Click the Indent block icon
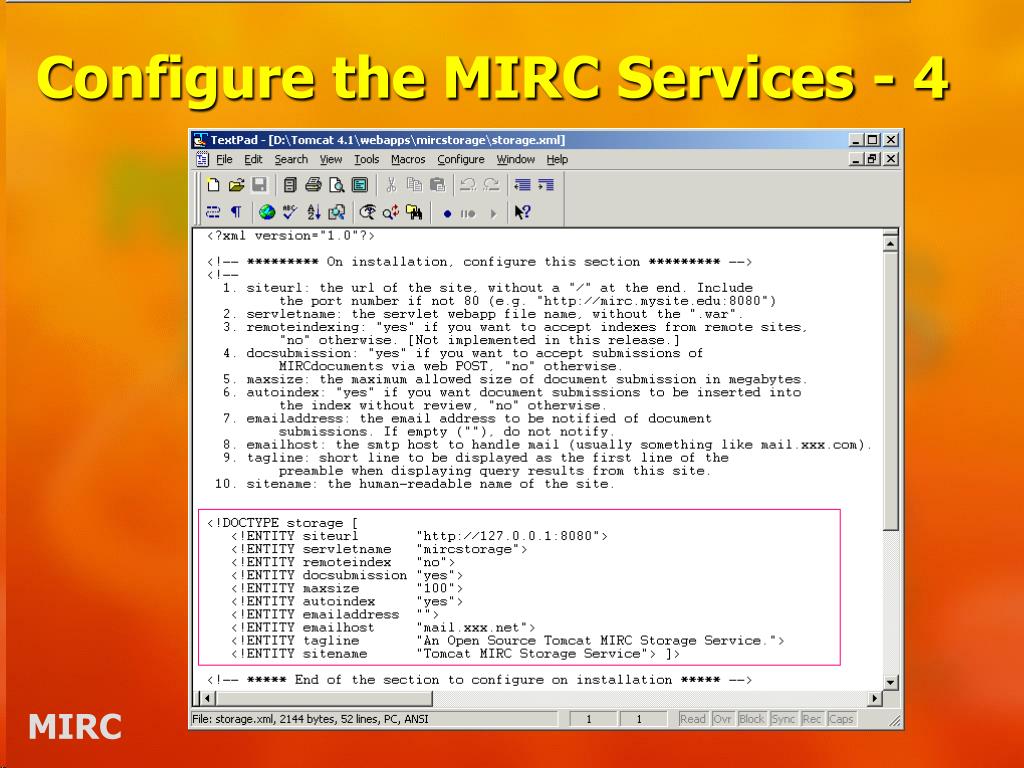This screenshot has height=768, width=1024. (x=546, y=185)
